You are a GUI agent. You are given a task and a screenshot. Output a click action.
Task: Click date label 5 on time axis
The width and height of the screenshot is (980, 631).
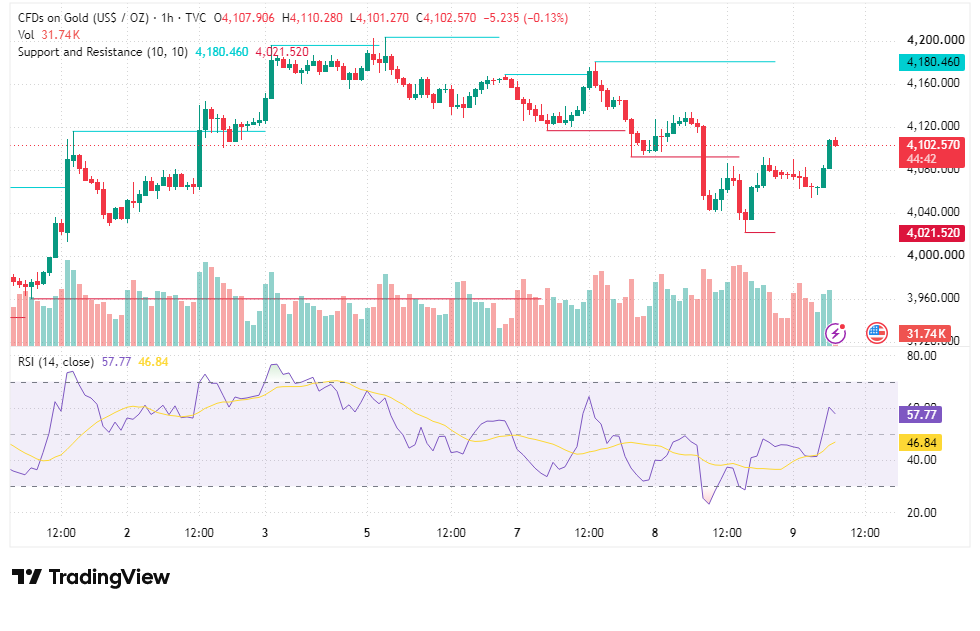[x=367, y=533]
